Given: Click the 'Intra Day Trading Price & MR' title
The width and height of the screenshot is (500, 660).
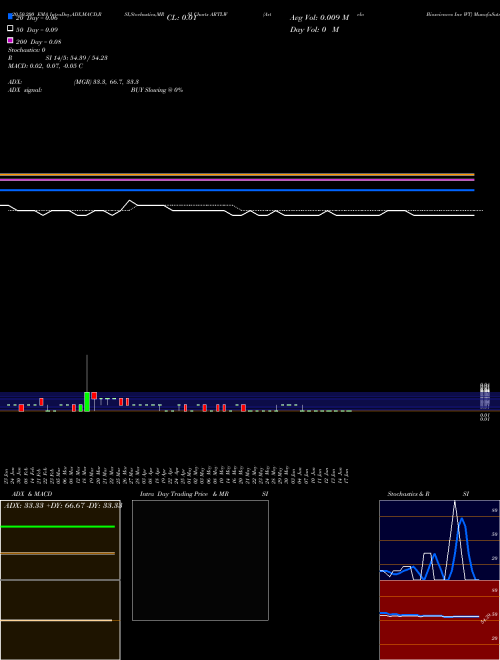Looking at the screenshot, I should pyautogui.click(x=184, y=494).
